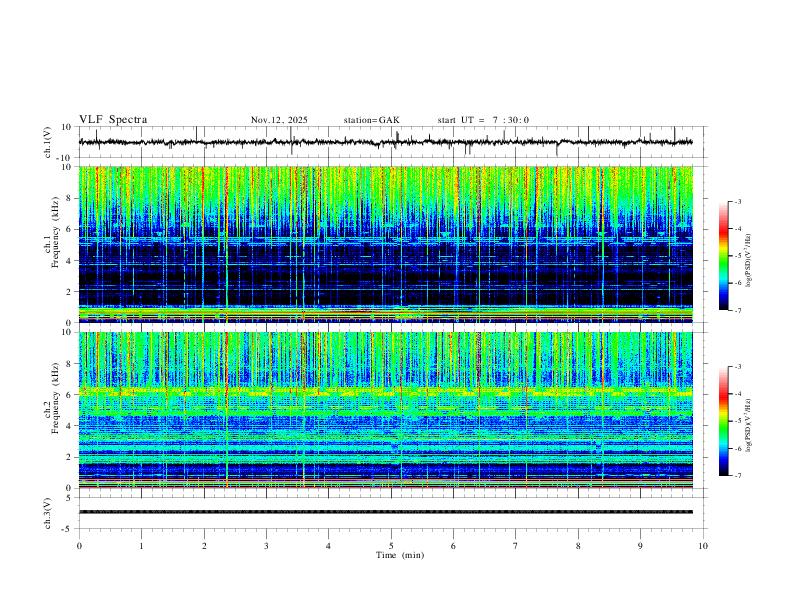Click time axis tick label "6"
This screenshot has width=792, height=612.
click(x=453, y=546)
